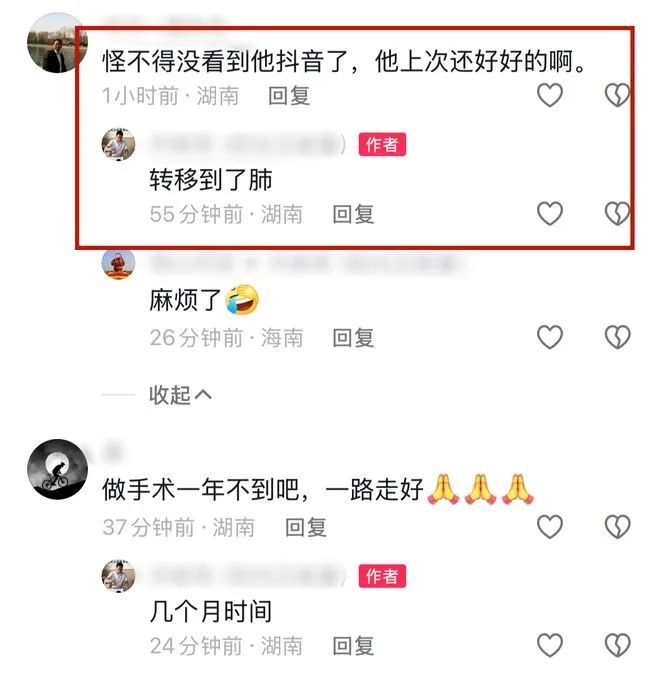Open author avatar beside 转移到了肺 reply

(118, 144)
